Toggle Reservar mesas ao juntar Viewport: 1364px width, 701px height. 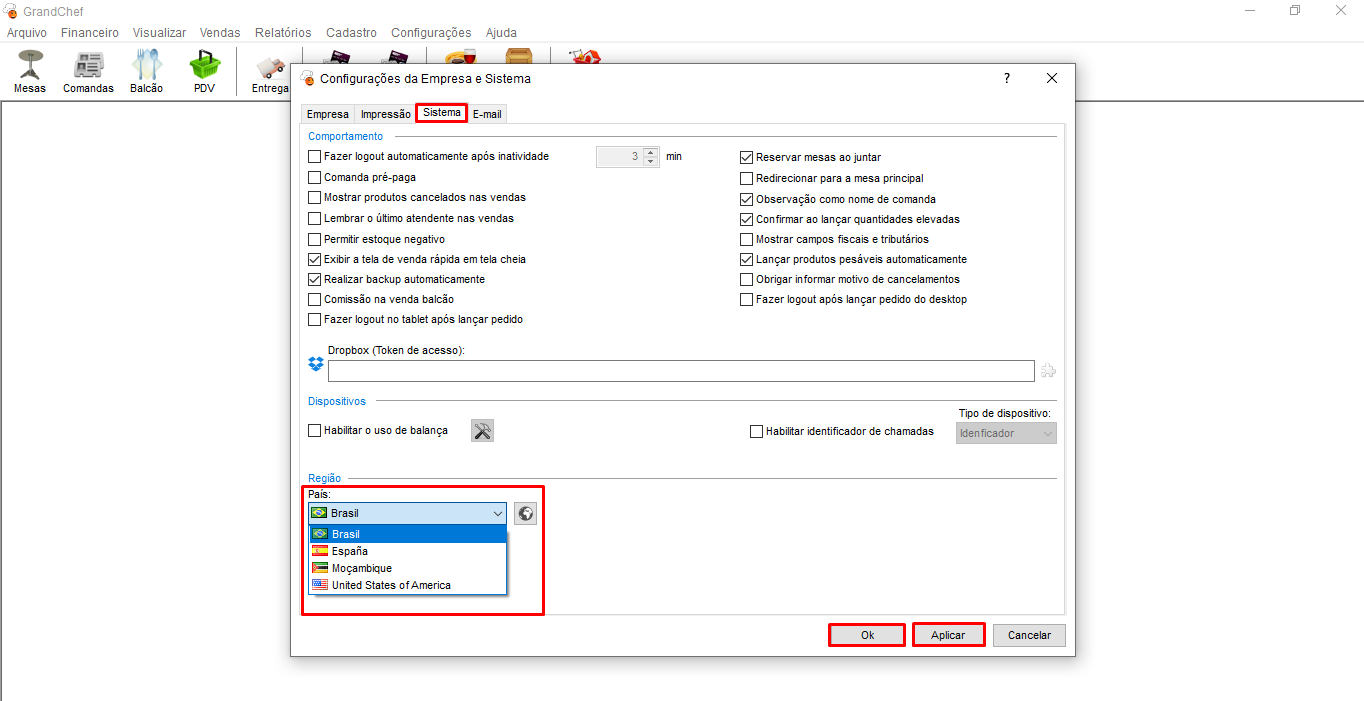click(746, 157)
